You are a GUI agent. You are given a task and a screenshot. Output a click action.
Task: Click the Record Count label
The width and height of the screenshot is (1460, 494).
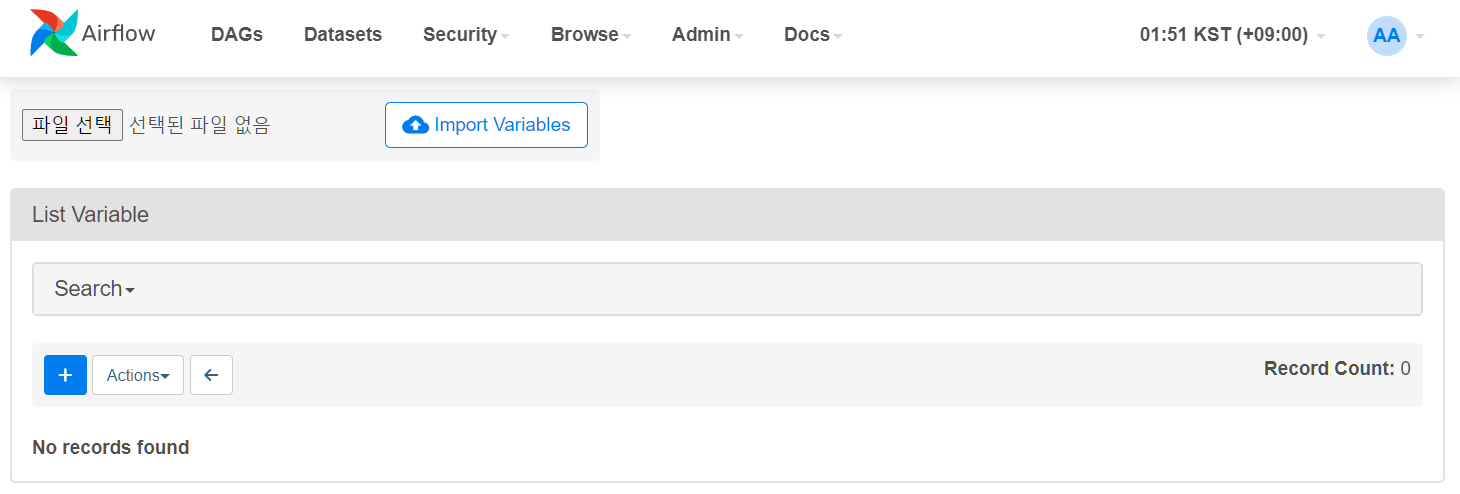(x=1329, y=369)
